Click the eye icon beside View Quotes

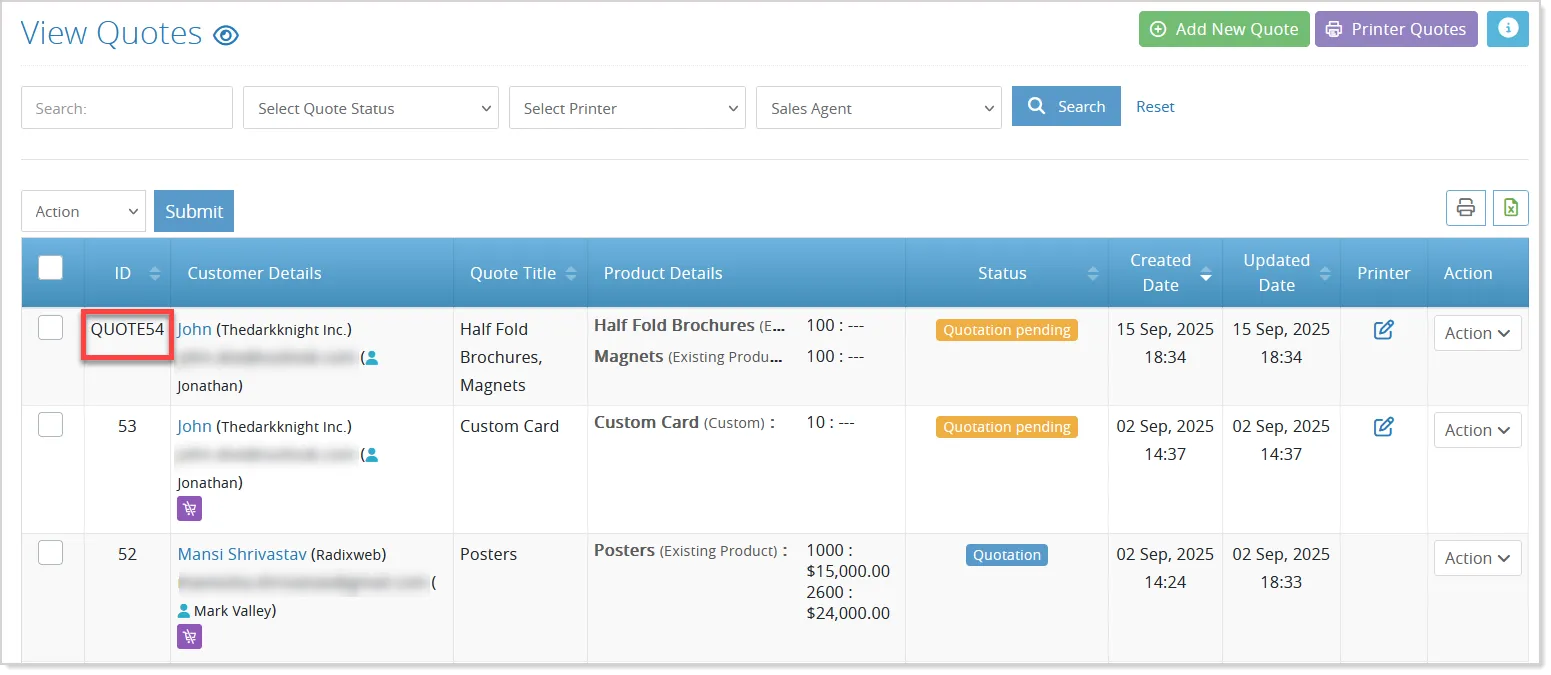click(227, 36)
